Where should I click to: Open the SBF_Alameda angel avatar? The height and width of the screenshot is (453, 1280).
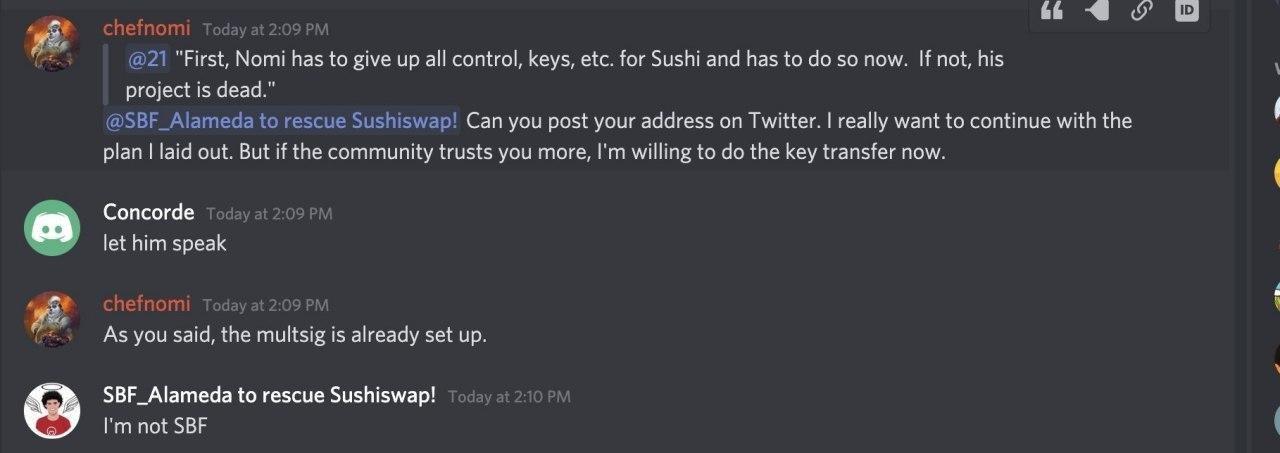coord(52,410)
